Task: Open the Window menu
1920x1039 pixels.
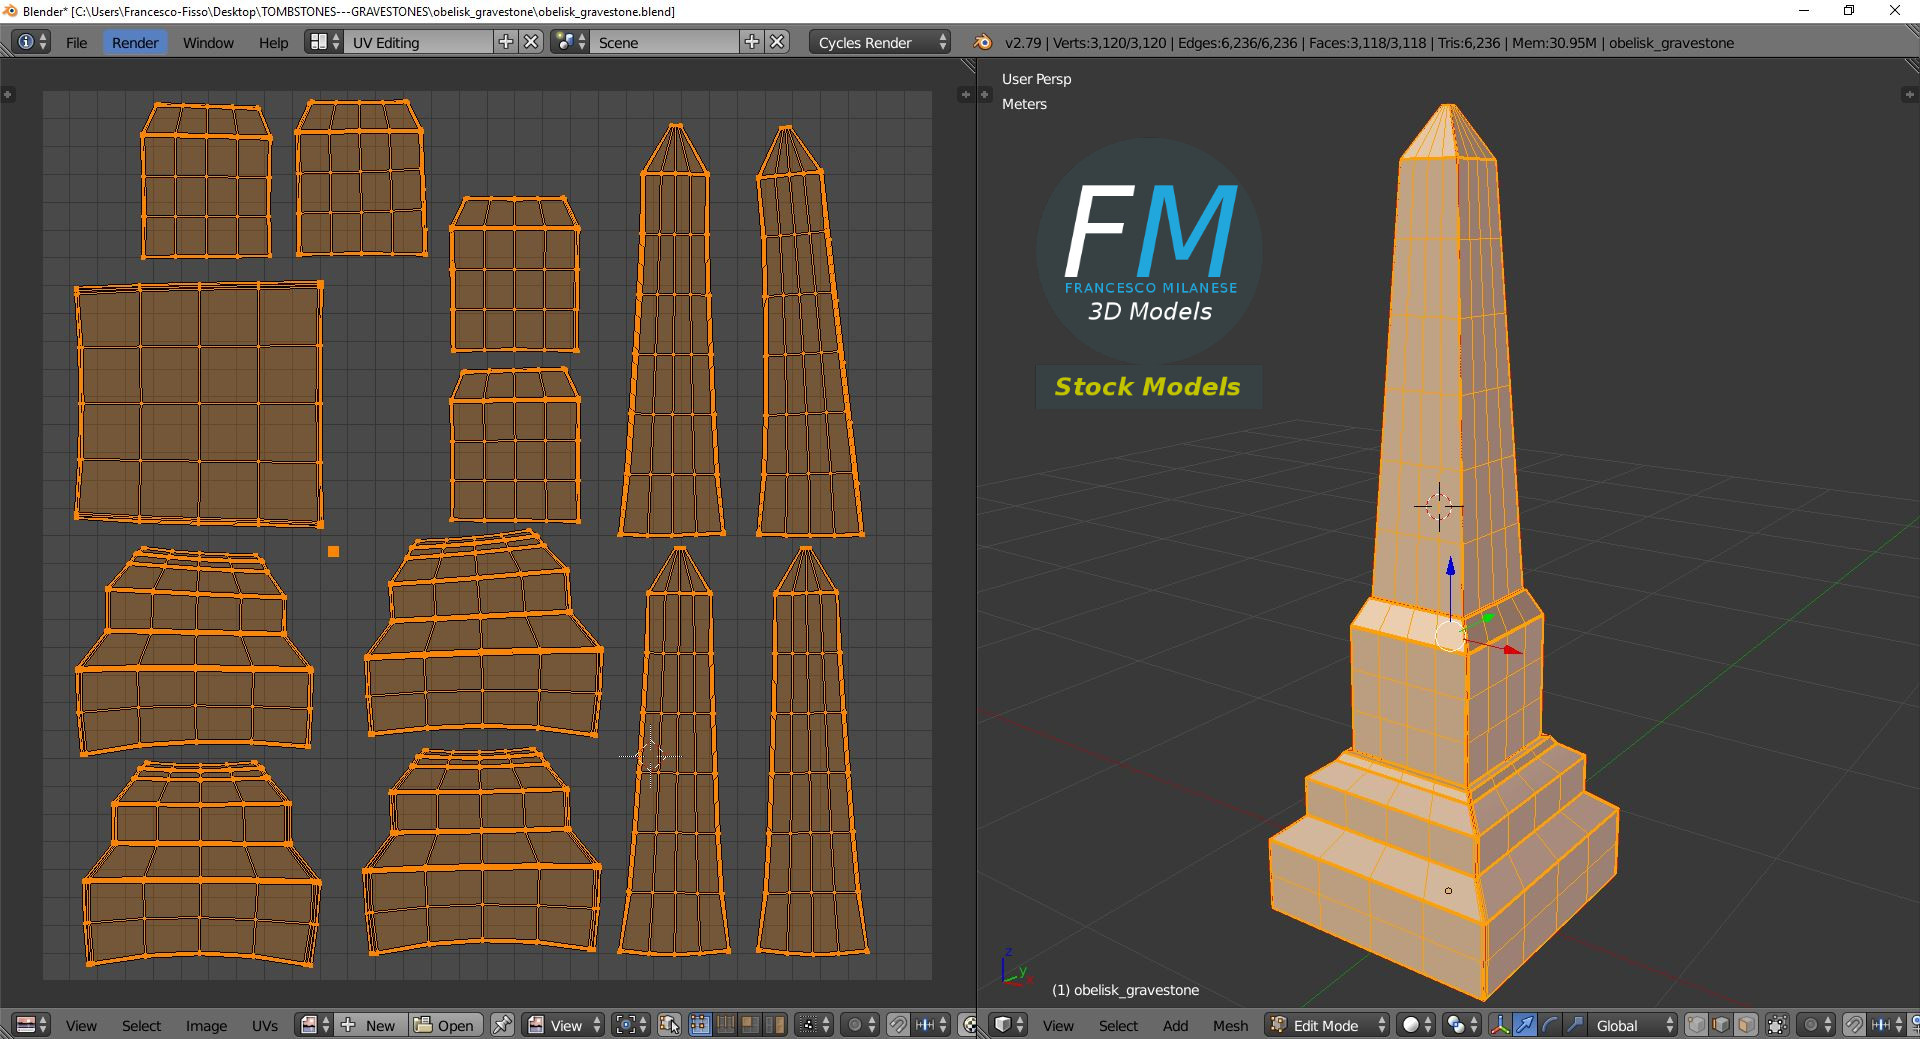Action: click(x=208, y=42)
